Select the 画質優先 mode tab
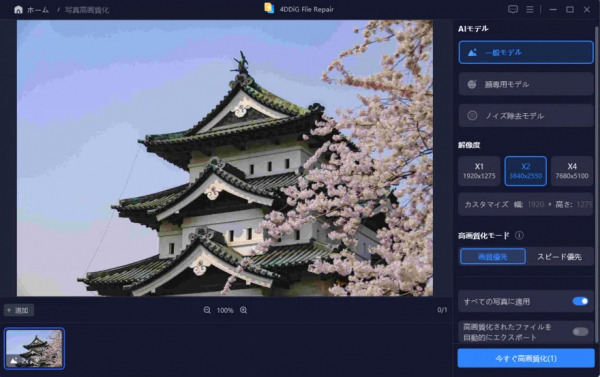 pyautogui.click(x=492, y=257)
